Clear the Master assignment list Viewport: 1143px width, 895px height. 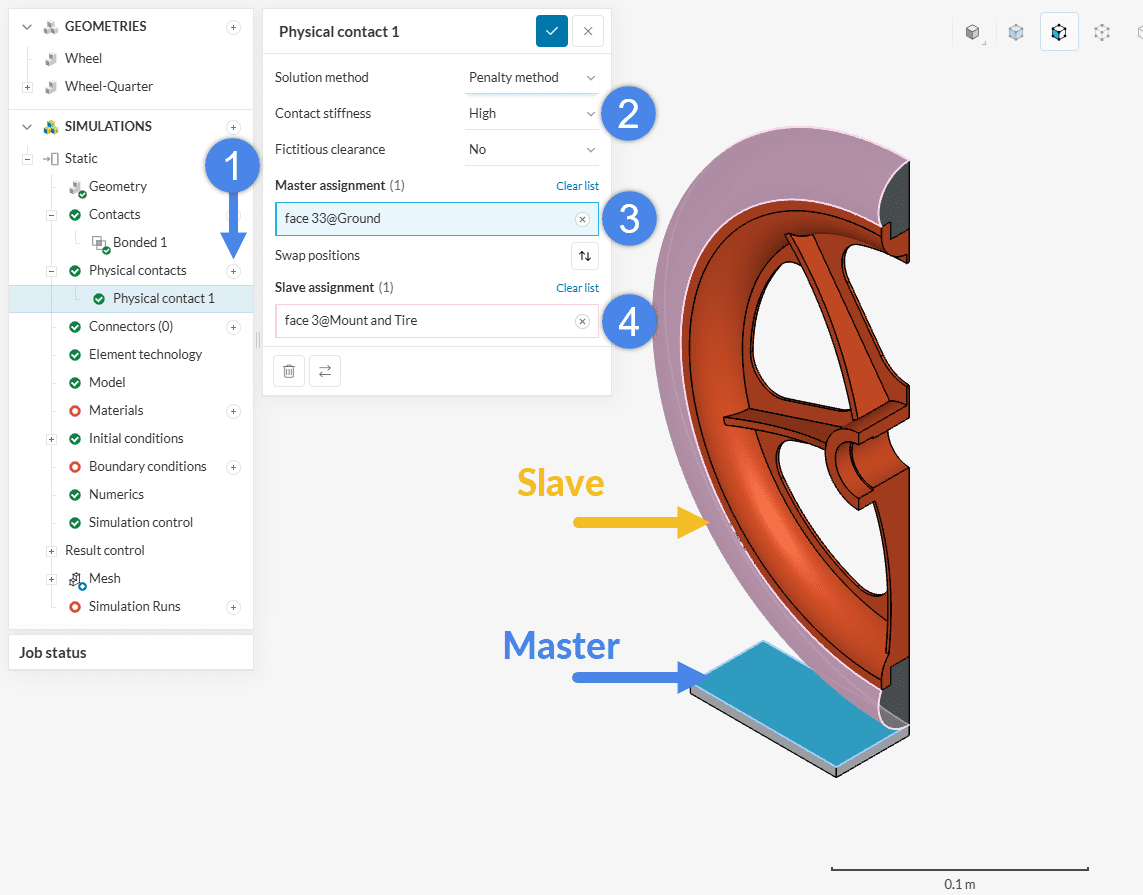coord(577,186)
